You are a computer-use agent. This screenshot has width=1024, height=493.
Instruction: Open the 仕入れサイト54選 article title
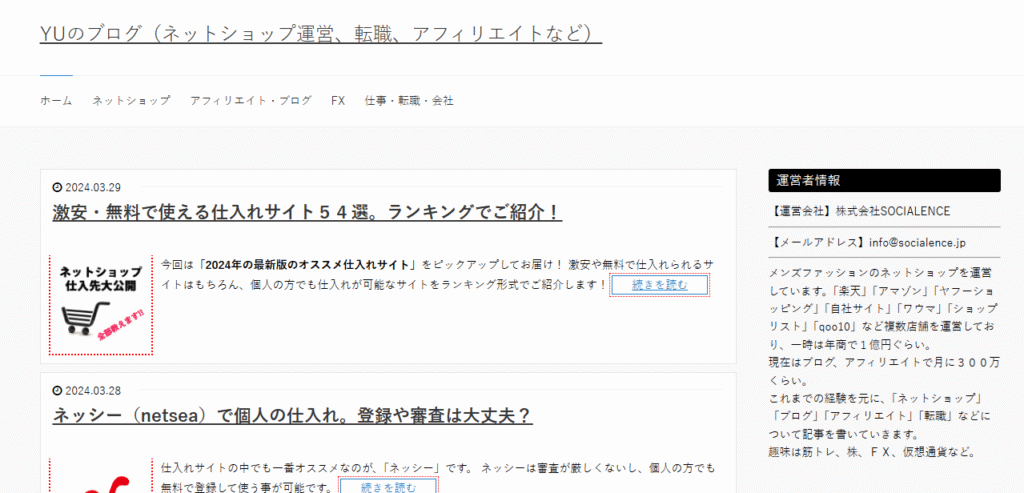point(307,213)
